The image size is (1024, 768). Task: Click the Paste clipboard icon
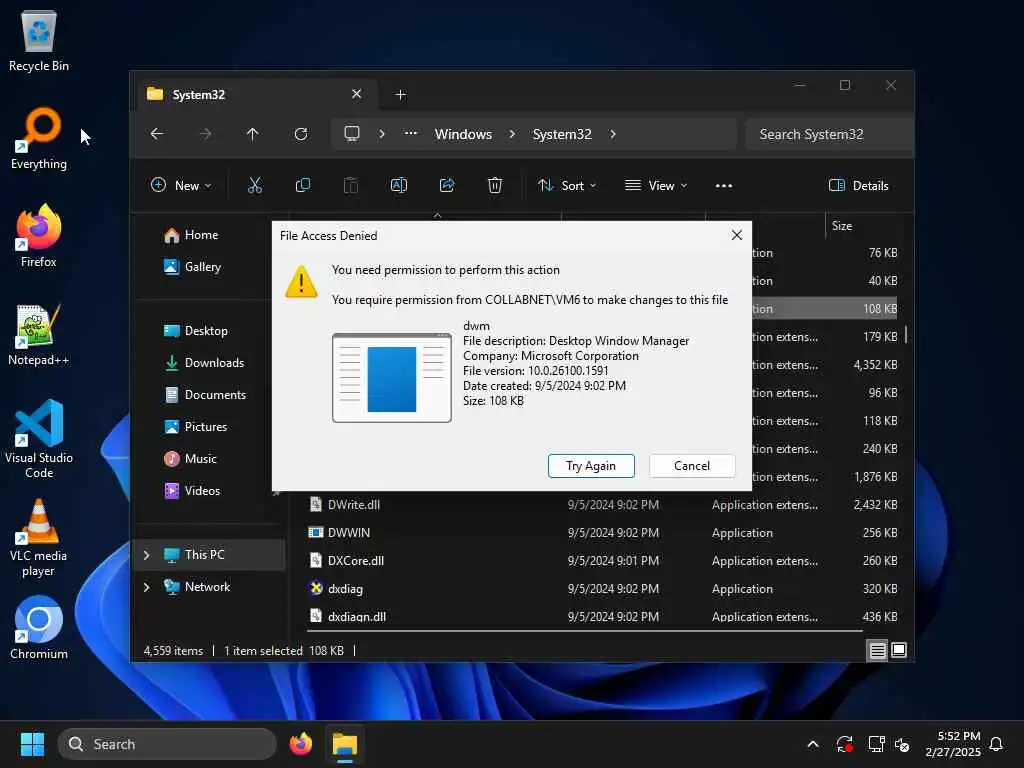click(x=351, y=185)
